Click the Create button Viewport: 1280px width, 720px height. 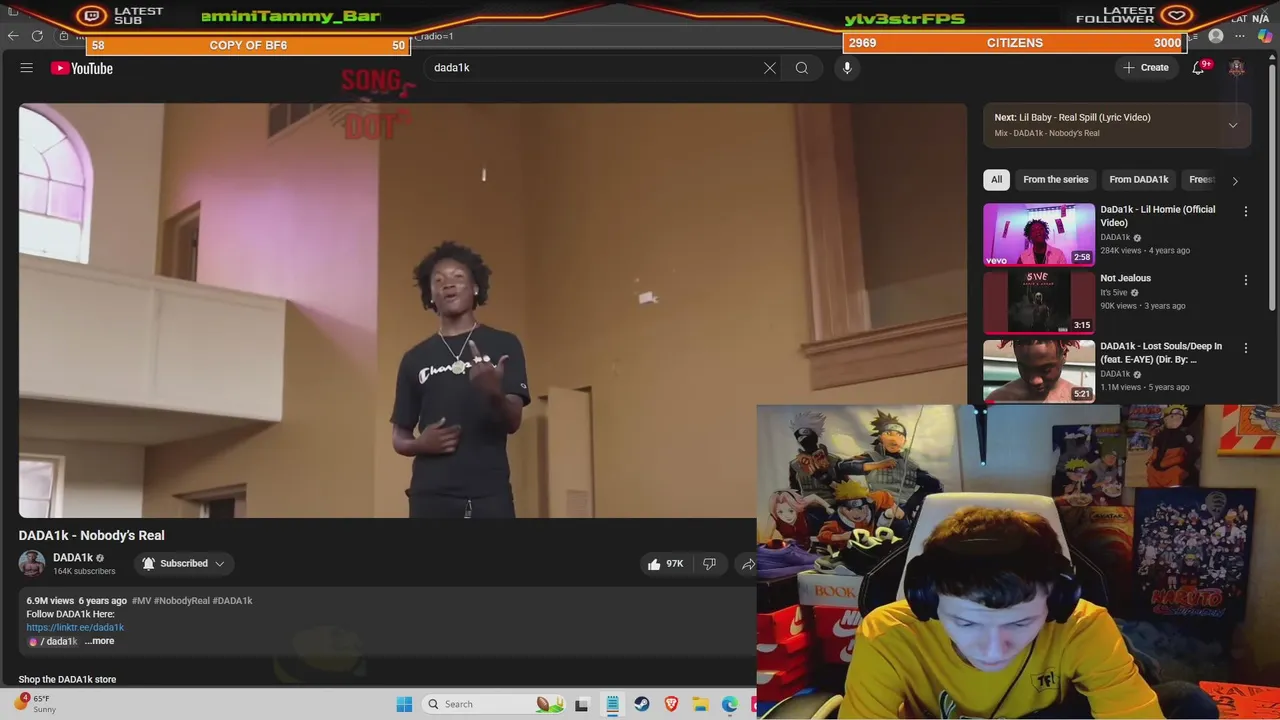(x=1145, y=68)
